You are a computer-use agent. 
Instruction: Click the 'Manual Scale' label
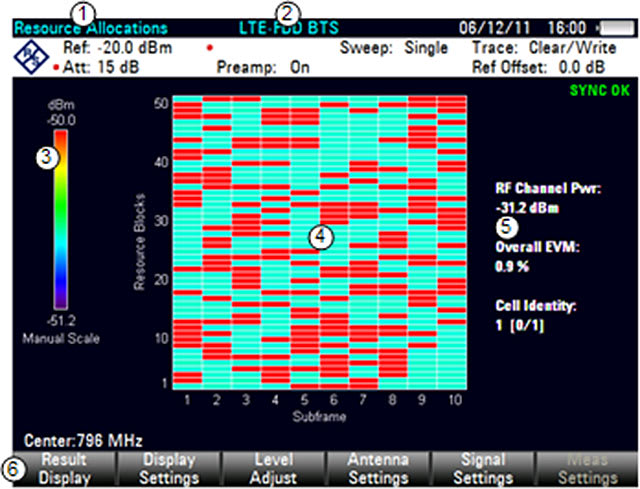[61, 338]
